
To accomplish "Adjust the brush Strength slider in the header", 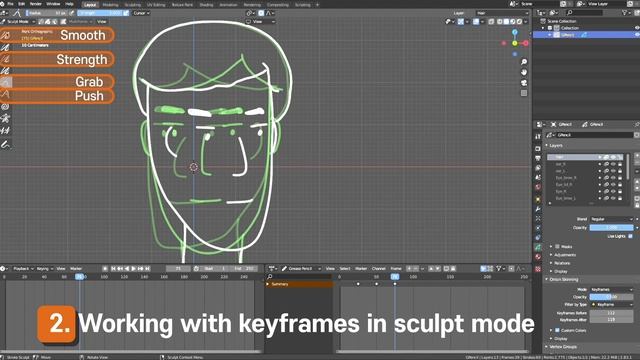I will click(100, 13).
